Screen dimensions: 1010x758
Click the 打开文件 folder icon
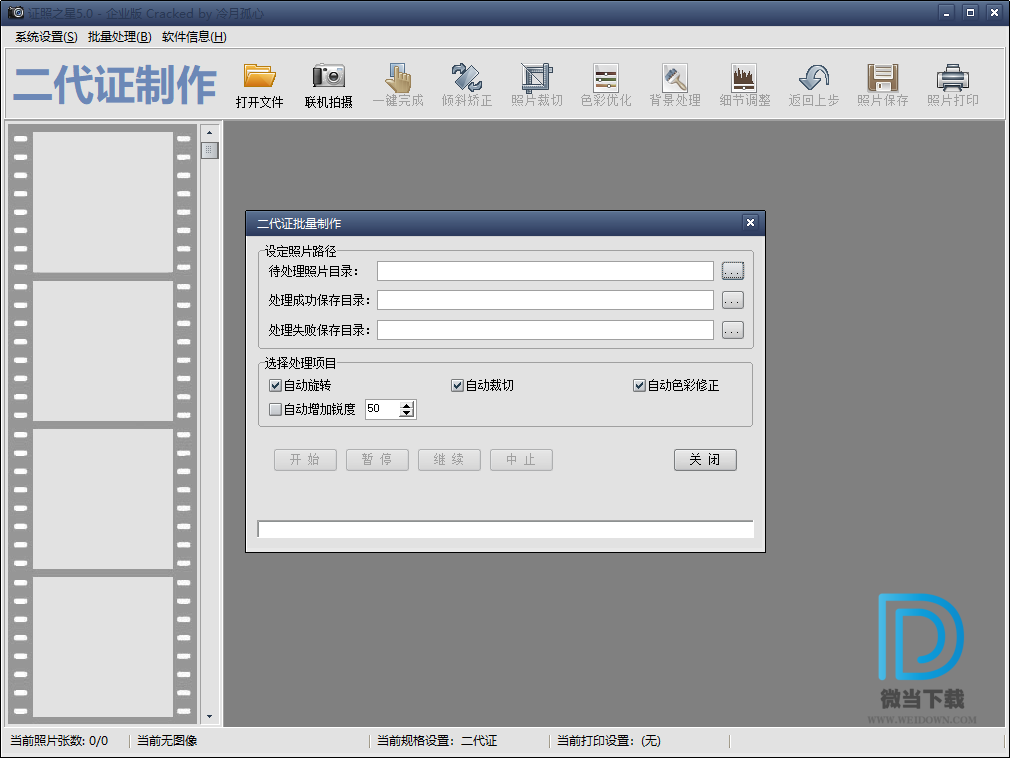tap(260, 77)
